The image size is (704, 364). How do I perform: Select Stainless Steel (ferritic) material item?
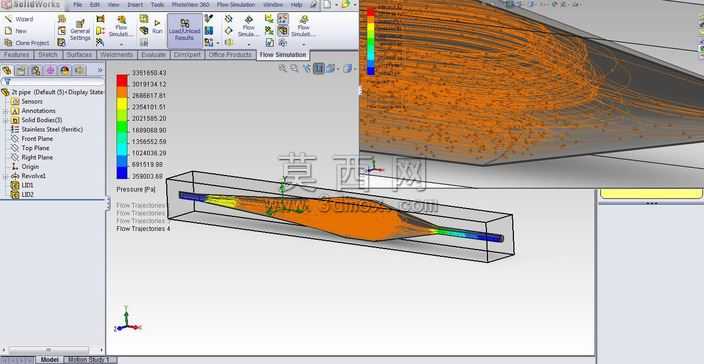click(47, 129)
